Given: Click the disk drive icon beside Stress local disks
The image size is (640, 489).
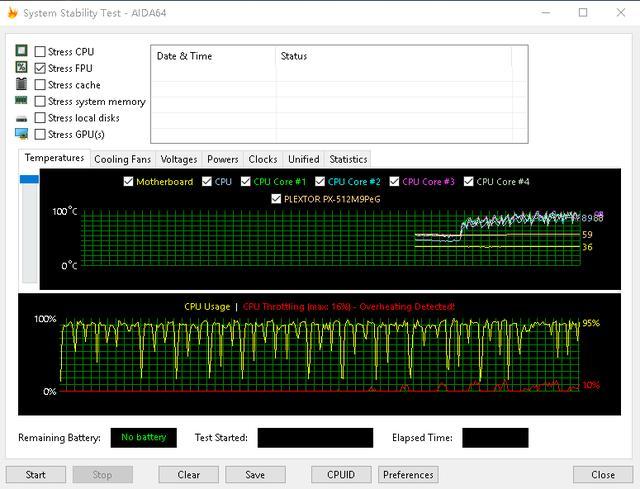Looking at the screenshot, I should (21, 119).
